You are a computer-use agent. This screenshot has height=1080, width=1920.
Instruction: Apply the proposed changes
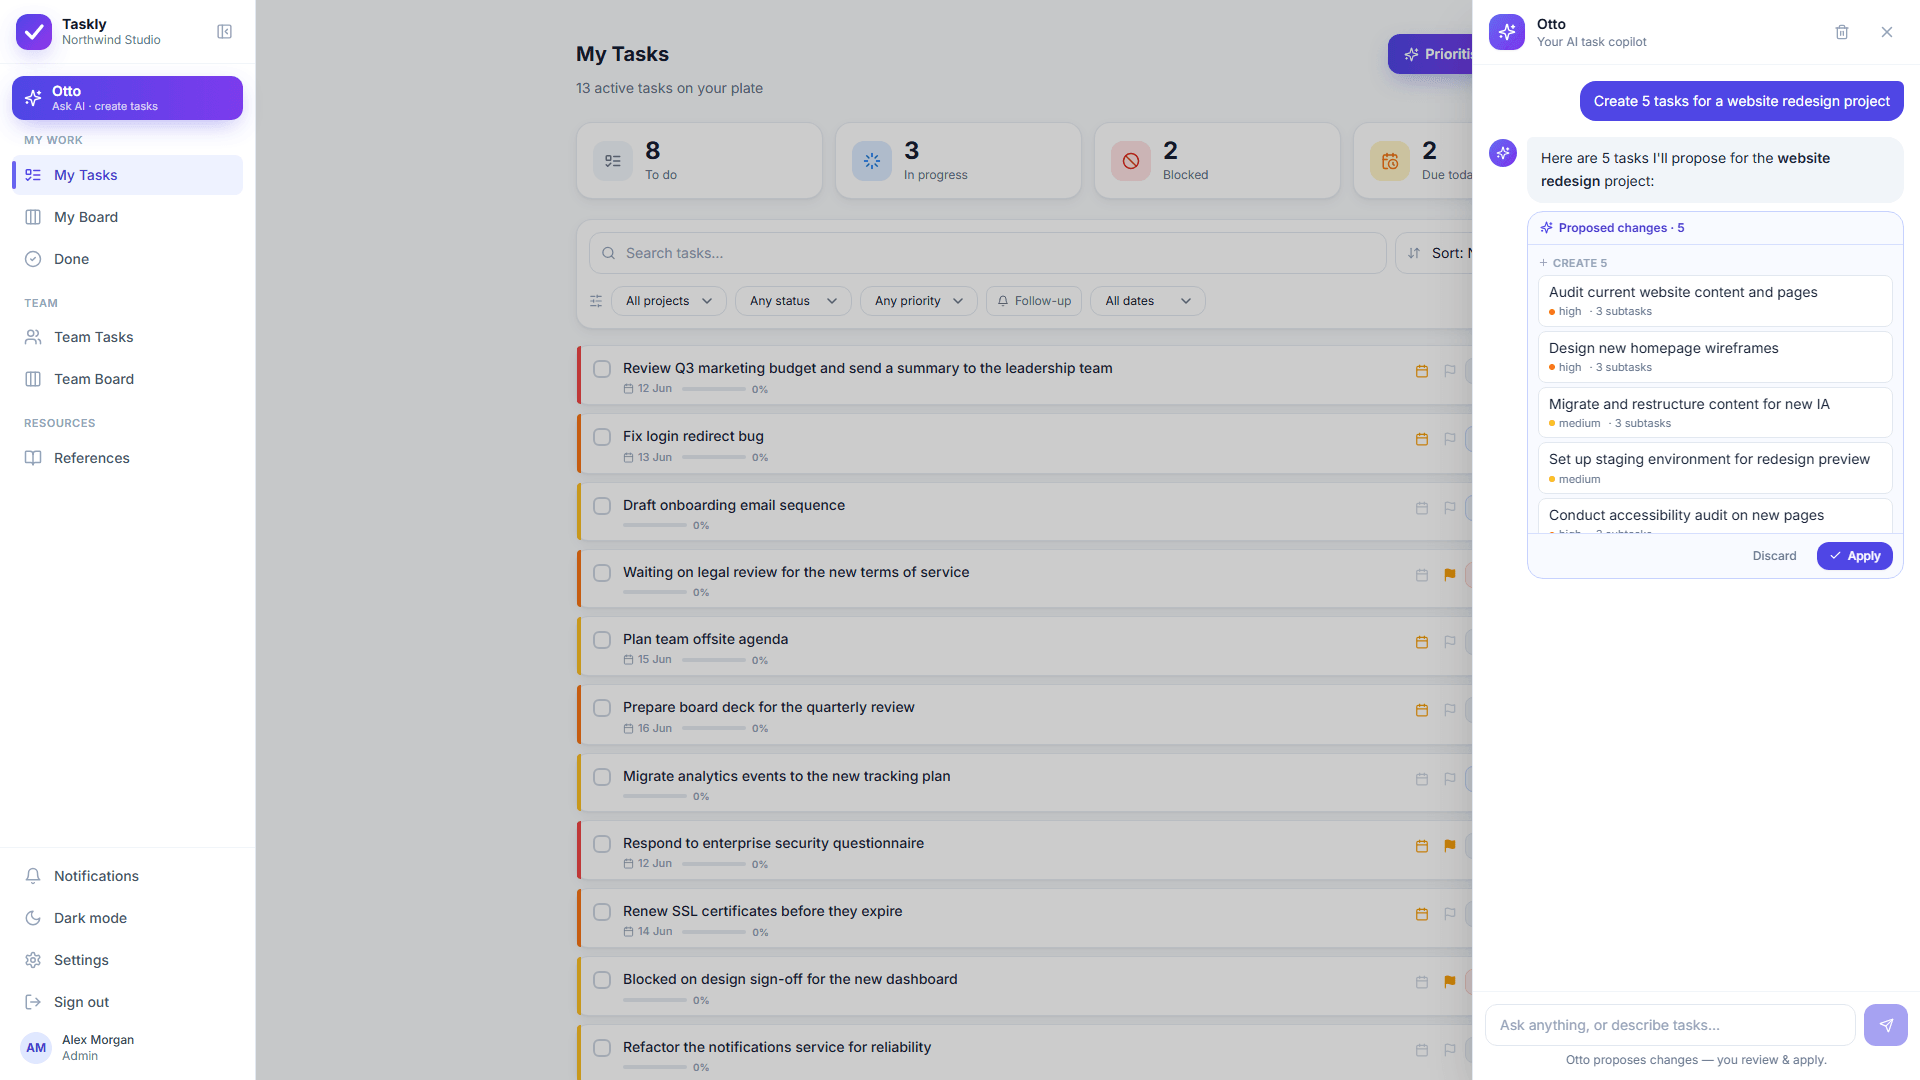[1854, 556]
